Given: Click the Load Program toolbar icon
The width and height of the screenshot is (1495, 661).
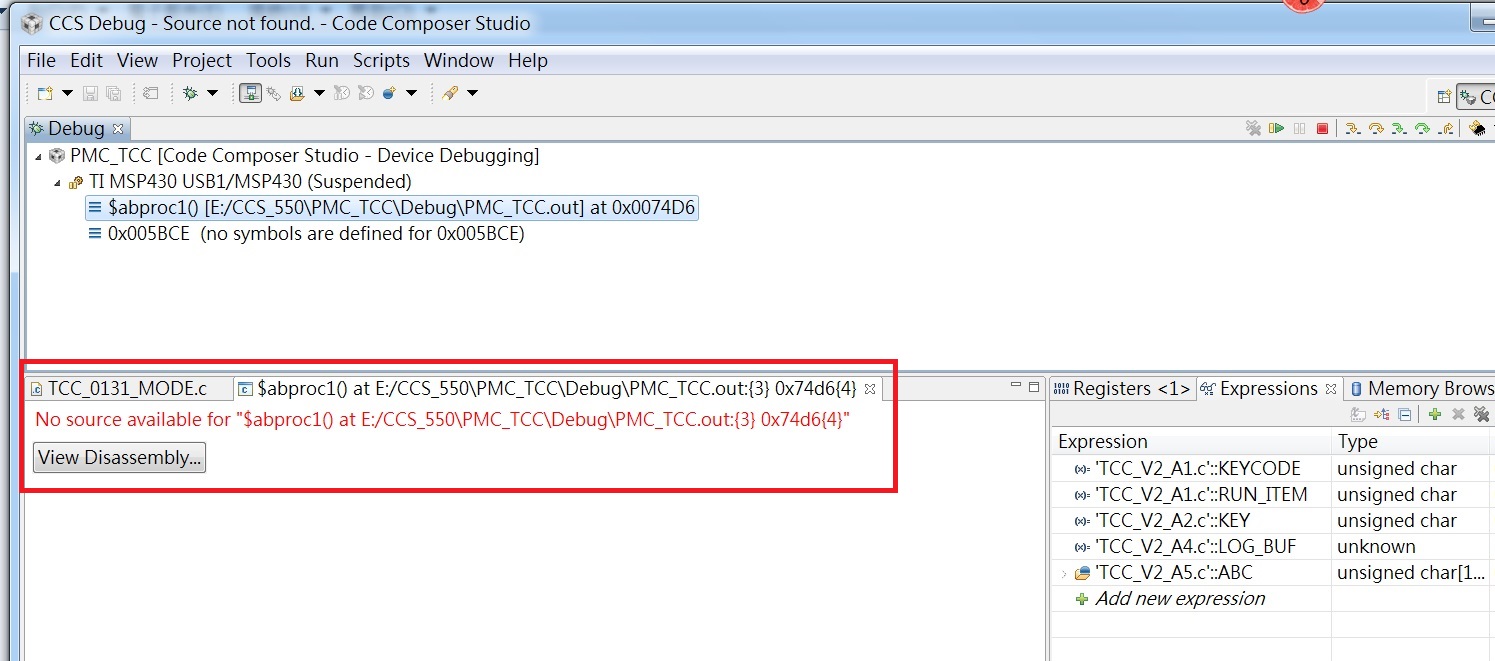Looking at the screenshot, I should [297, 93].
